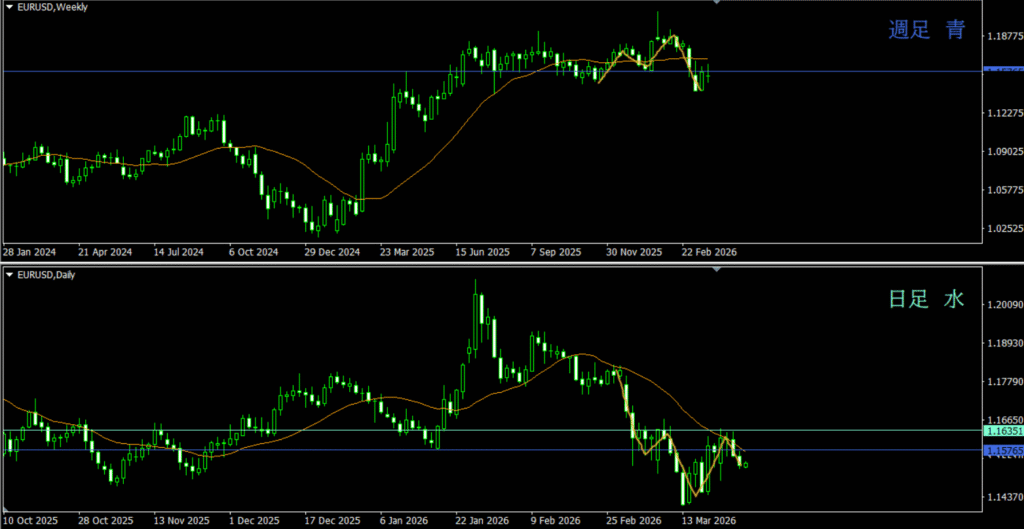Click 1.20090 on the daily price scale
The width and height of the screenshot is (1024, 529).
(x=1002, y=305)
